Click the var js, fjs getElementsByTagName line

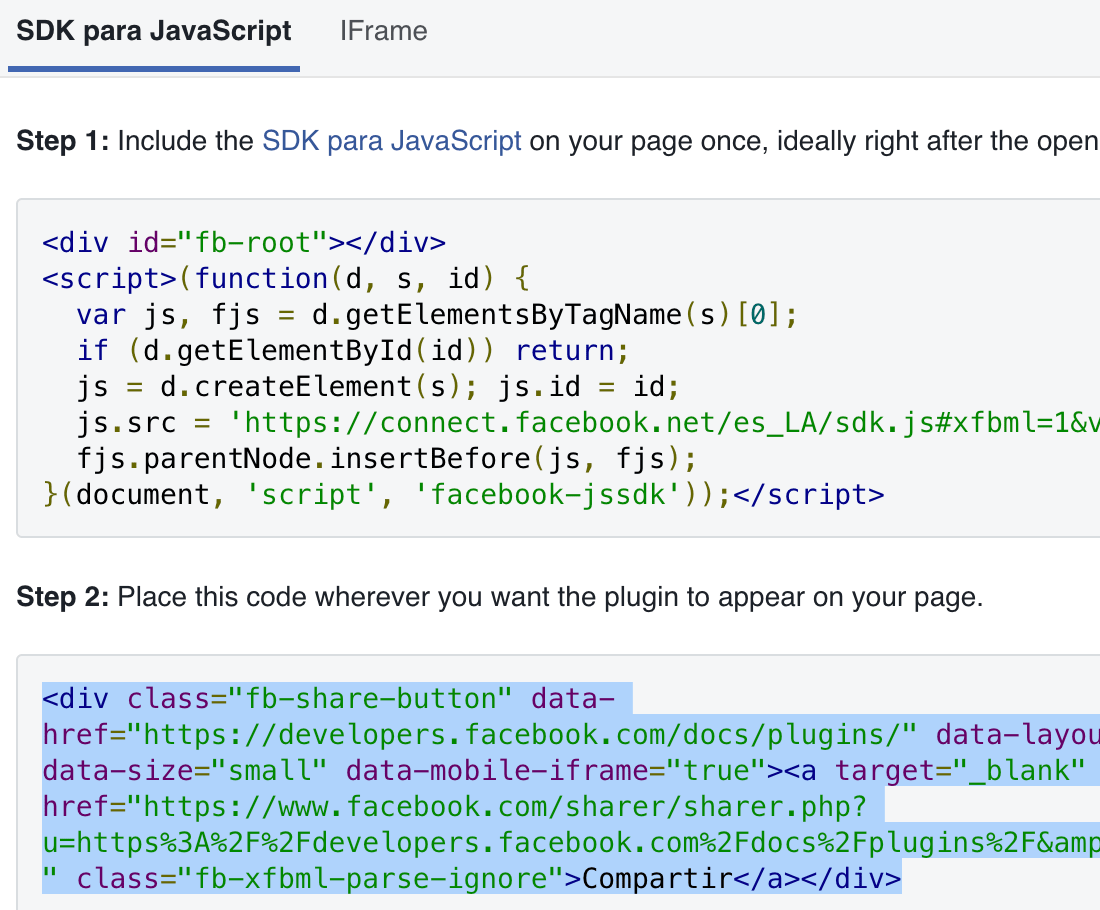(x=437, y=314)
